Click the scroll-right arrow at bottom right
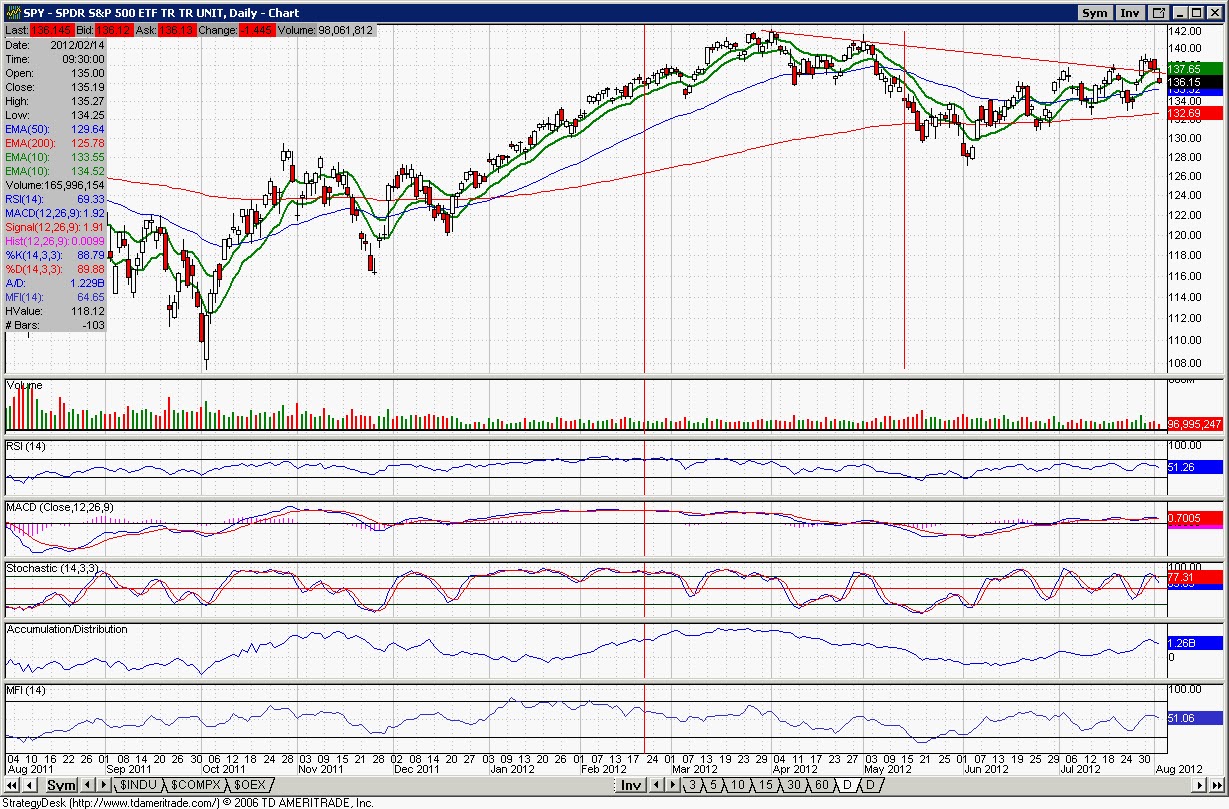 tap(1198, 785)
